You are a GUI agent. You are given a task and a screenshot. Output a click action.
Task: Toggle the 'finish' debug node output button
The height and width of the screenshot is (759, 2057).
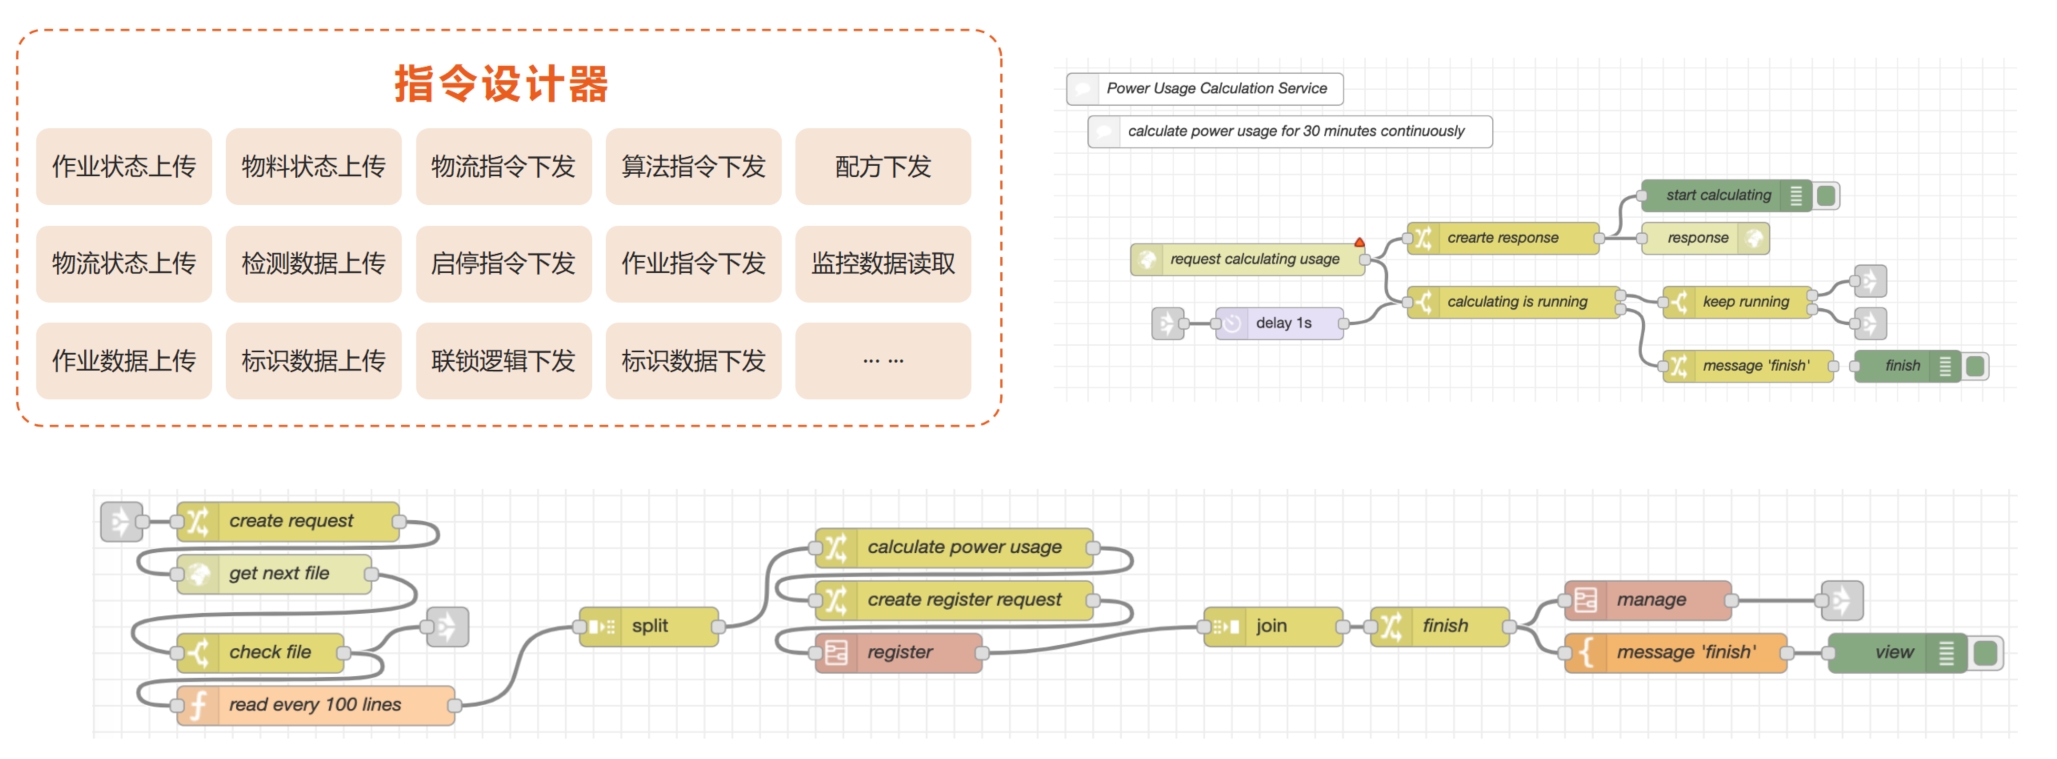(1975, 366)
